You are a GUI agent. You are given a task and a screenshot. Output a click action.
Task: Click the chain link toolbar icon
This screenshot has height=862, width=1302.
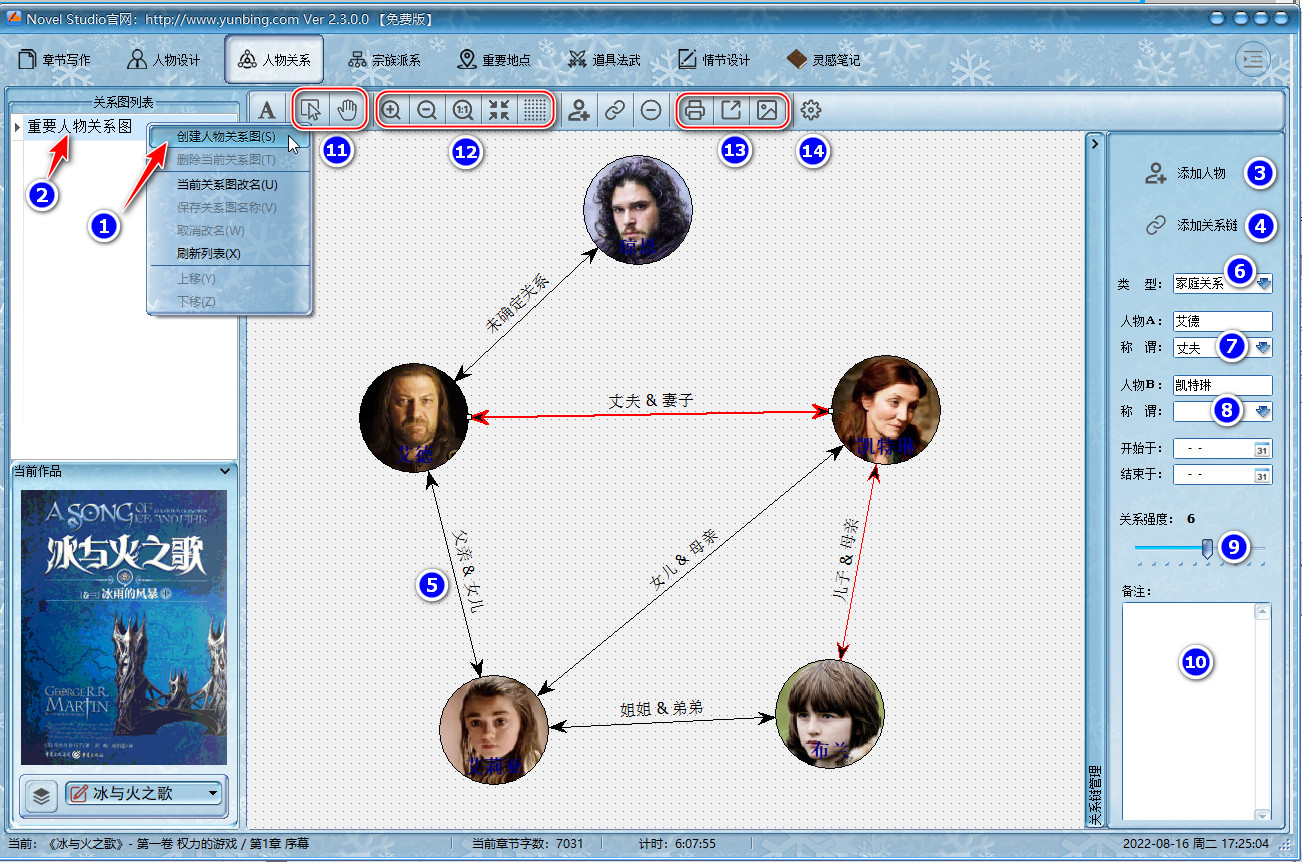(x=614, y=110)
